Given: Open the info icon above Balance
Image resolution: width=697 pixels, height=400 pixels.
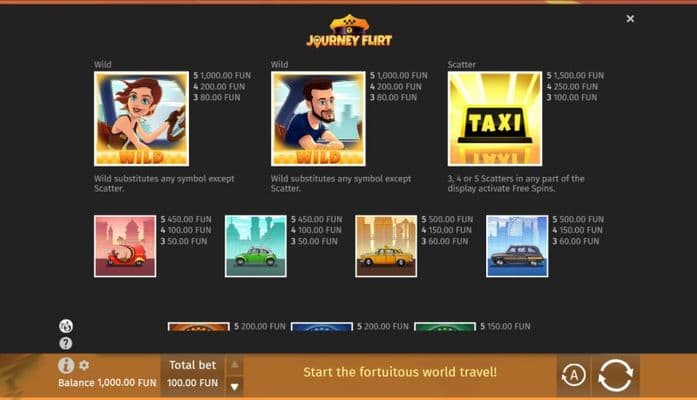Looking at the screenshot, I should tap(66, 365).
